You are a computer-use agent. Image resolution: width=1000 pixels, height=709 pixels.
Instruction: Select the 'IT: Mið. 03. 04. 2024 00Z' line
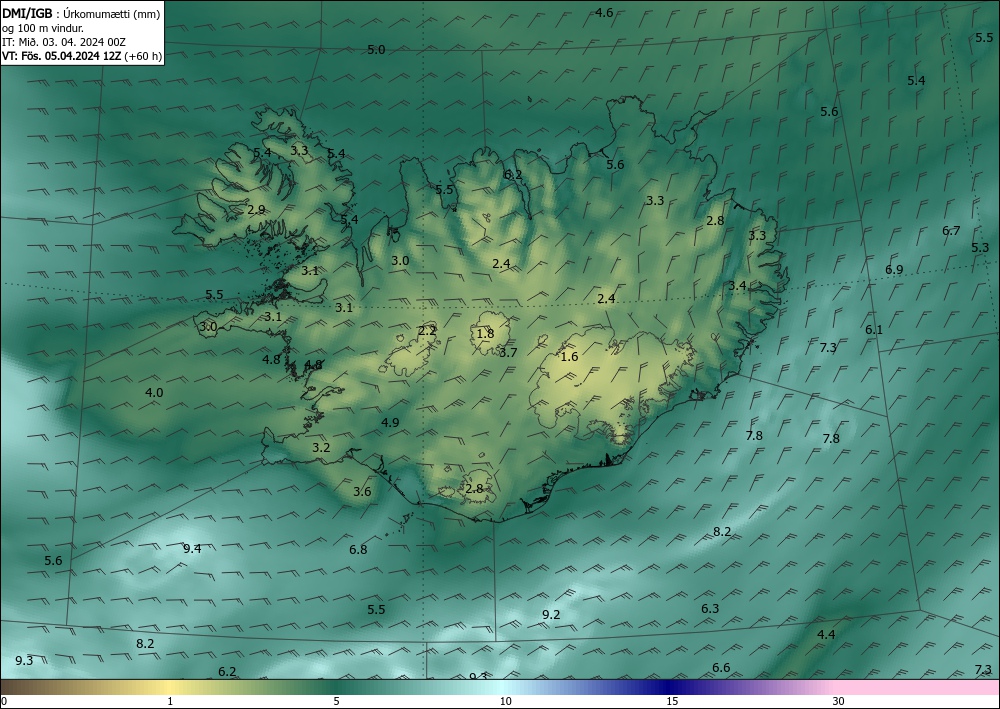pyautogui.click(x=64, y=42)
